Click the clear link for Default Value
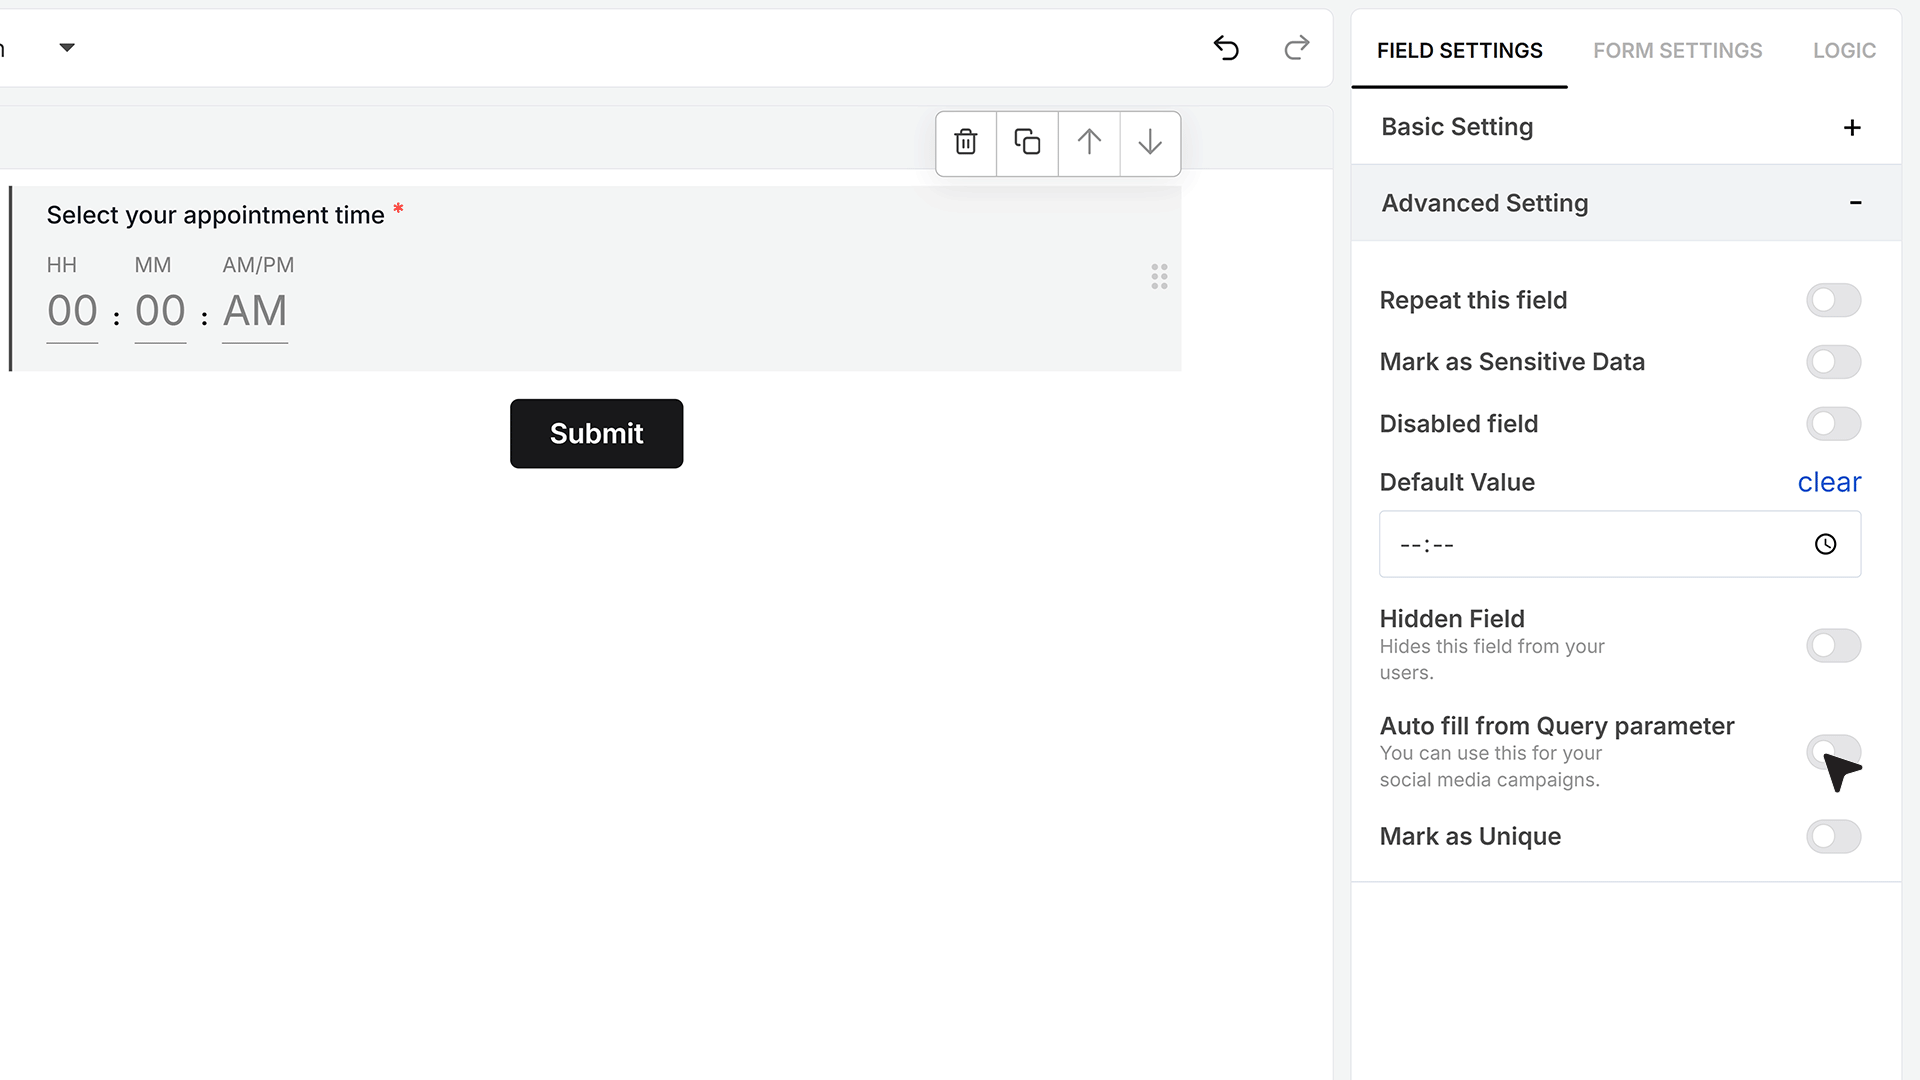The width and height of the screenshot is (1920, 1080). [1829, 482]
